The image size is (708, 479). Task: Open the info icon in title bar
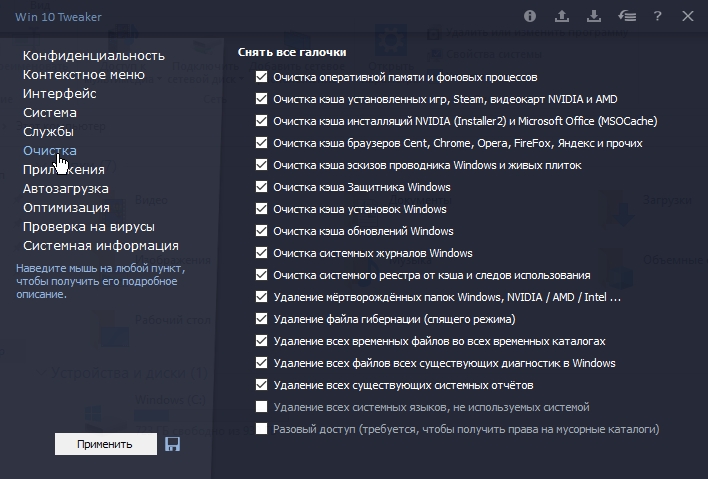click(x=530, y=17)
